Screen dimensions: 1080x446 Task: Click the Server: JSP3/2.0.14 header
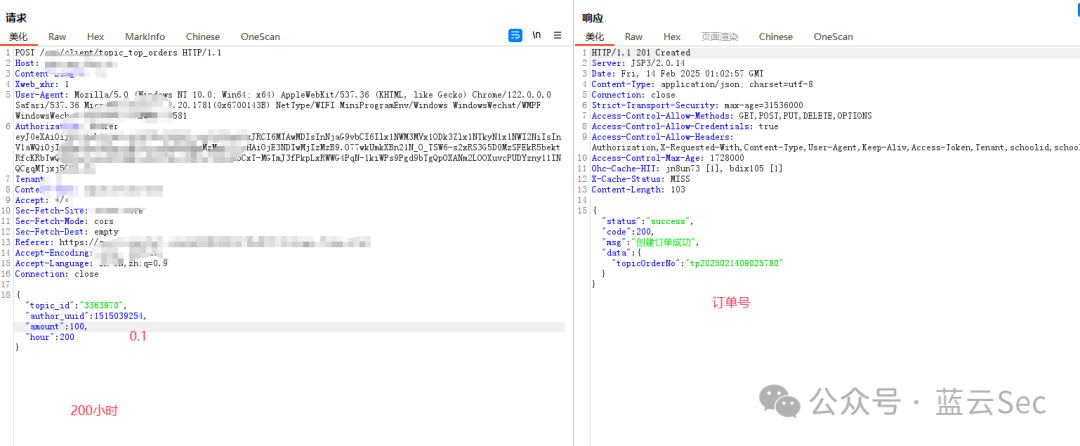[x=637, y=63]
